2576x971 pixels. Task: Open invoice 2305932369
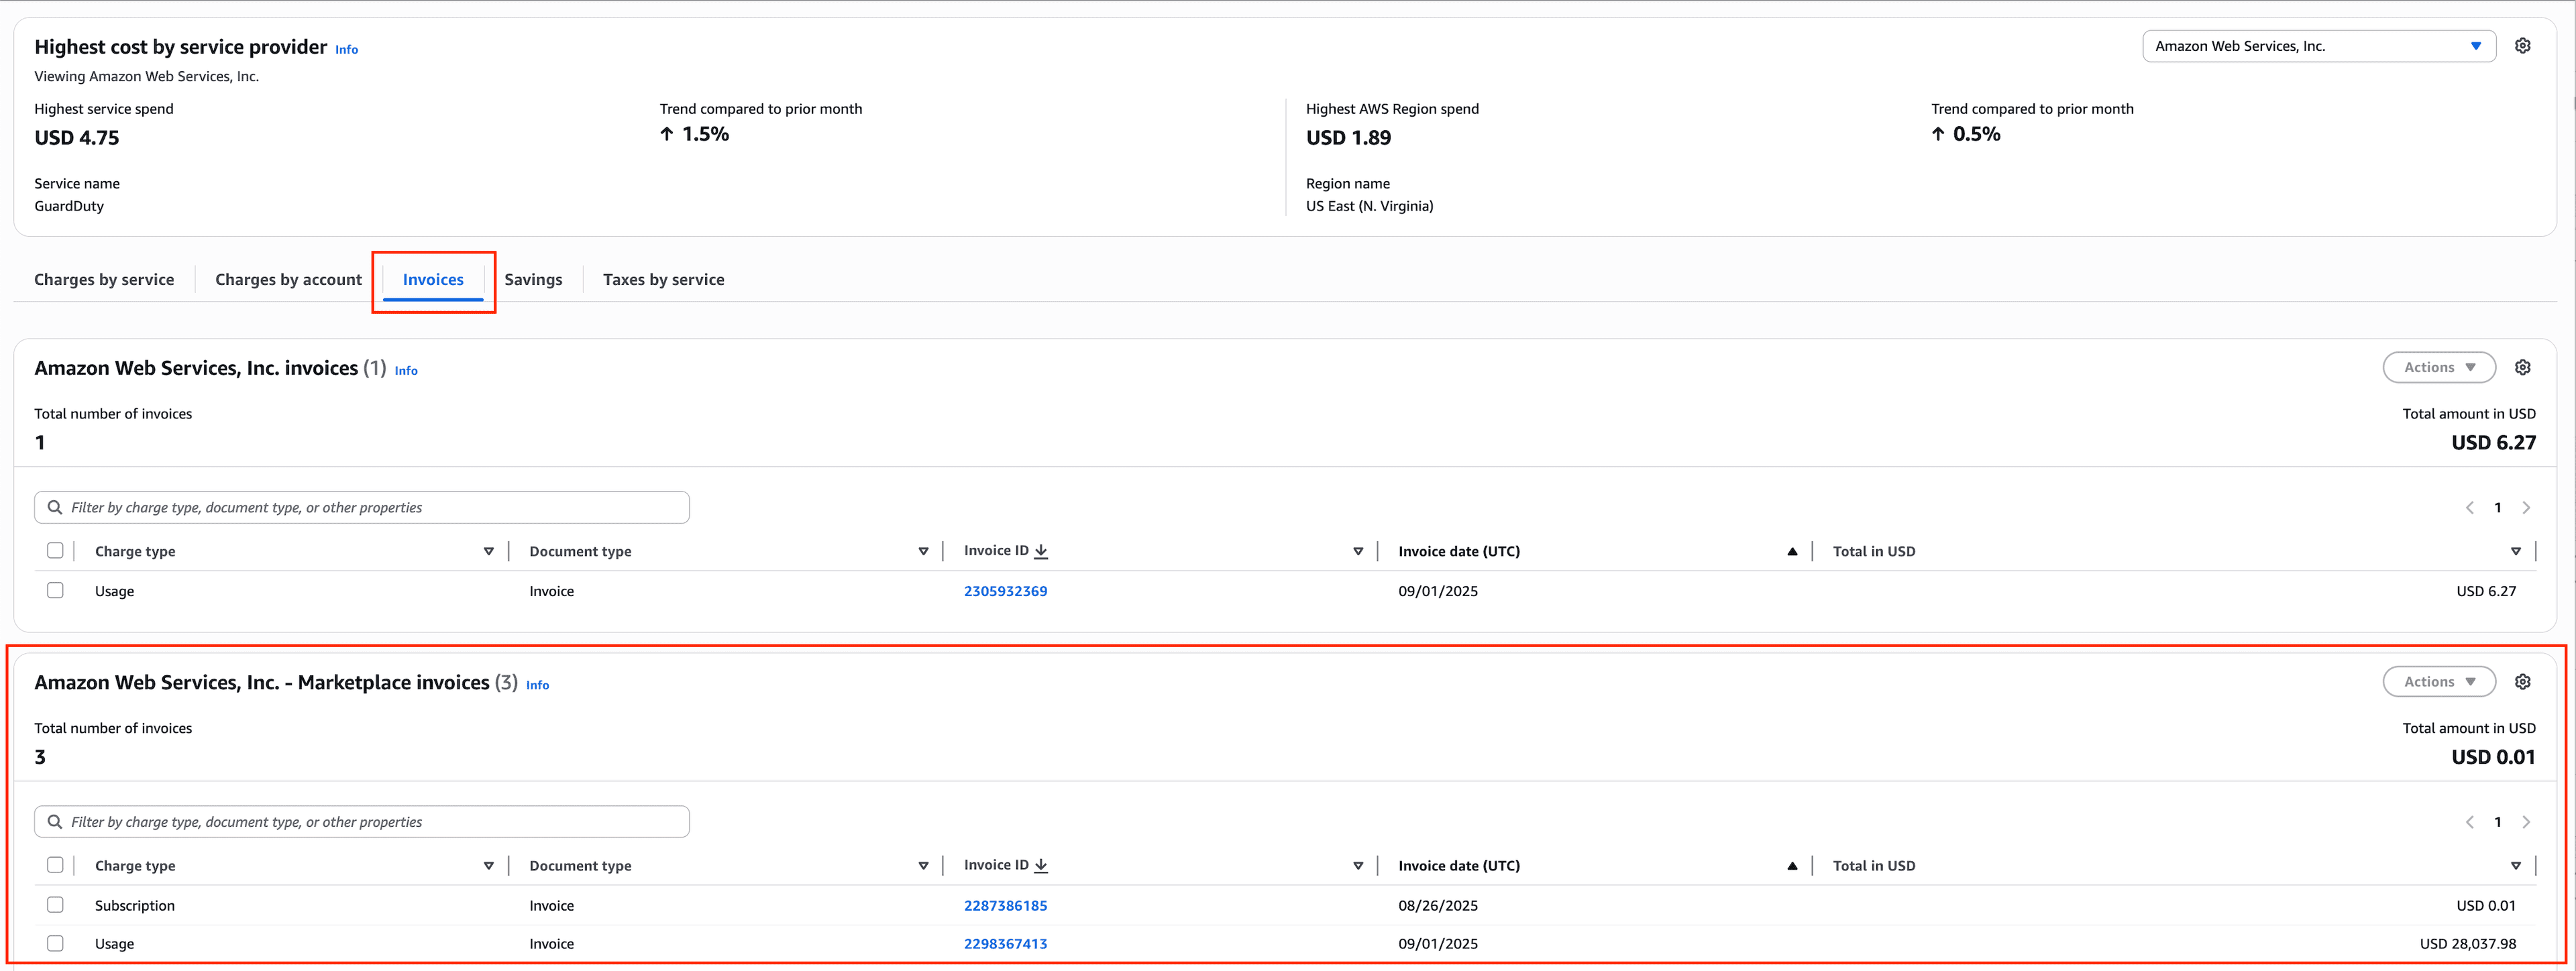pyautogui.click(x=1005, y=590)
